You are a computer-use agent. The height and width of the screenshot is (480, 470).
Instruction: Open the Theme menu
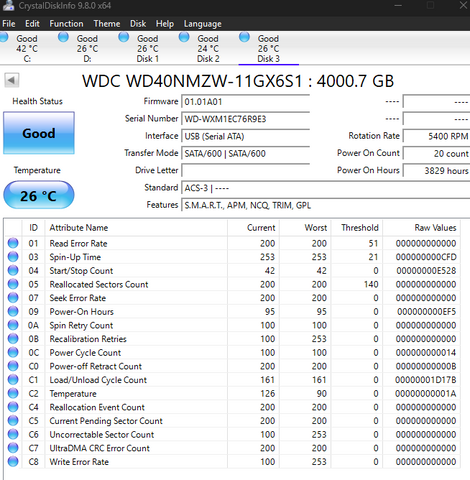(x=107, y=24)
